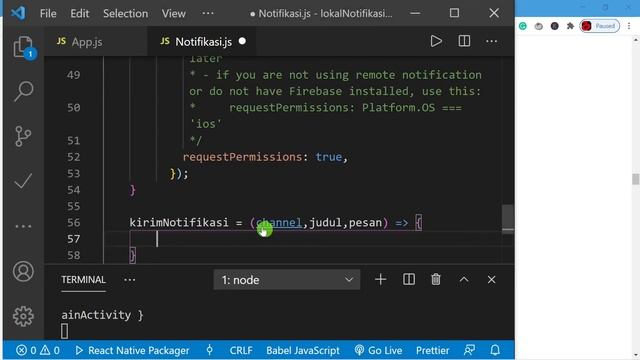640x360 pixels.
Task: Click the terminal output ainActivity }
Action: pos(102,315)
